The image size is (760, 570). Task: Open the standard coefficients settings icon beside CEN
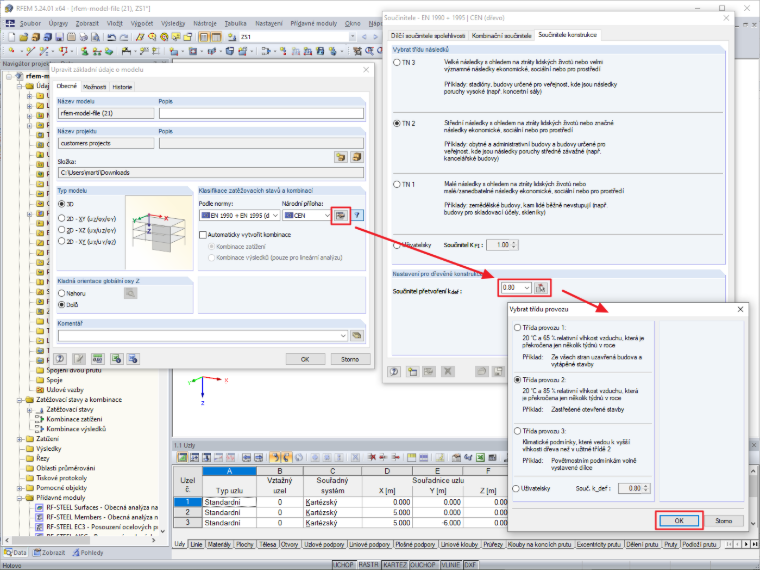coord(341,215)
